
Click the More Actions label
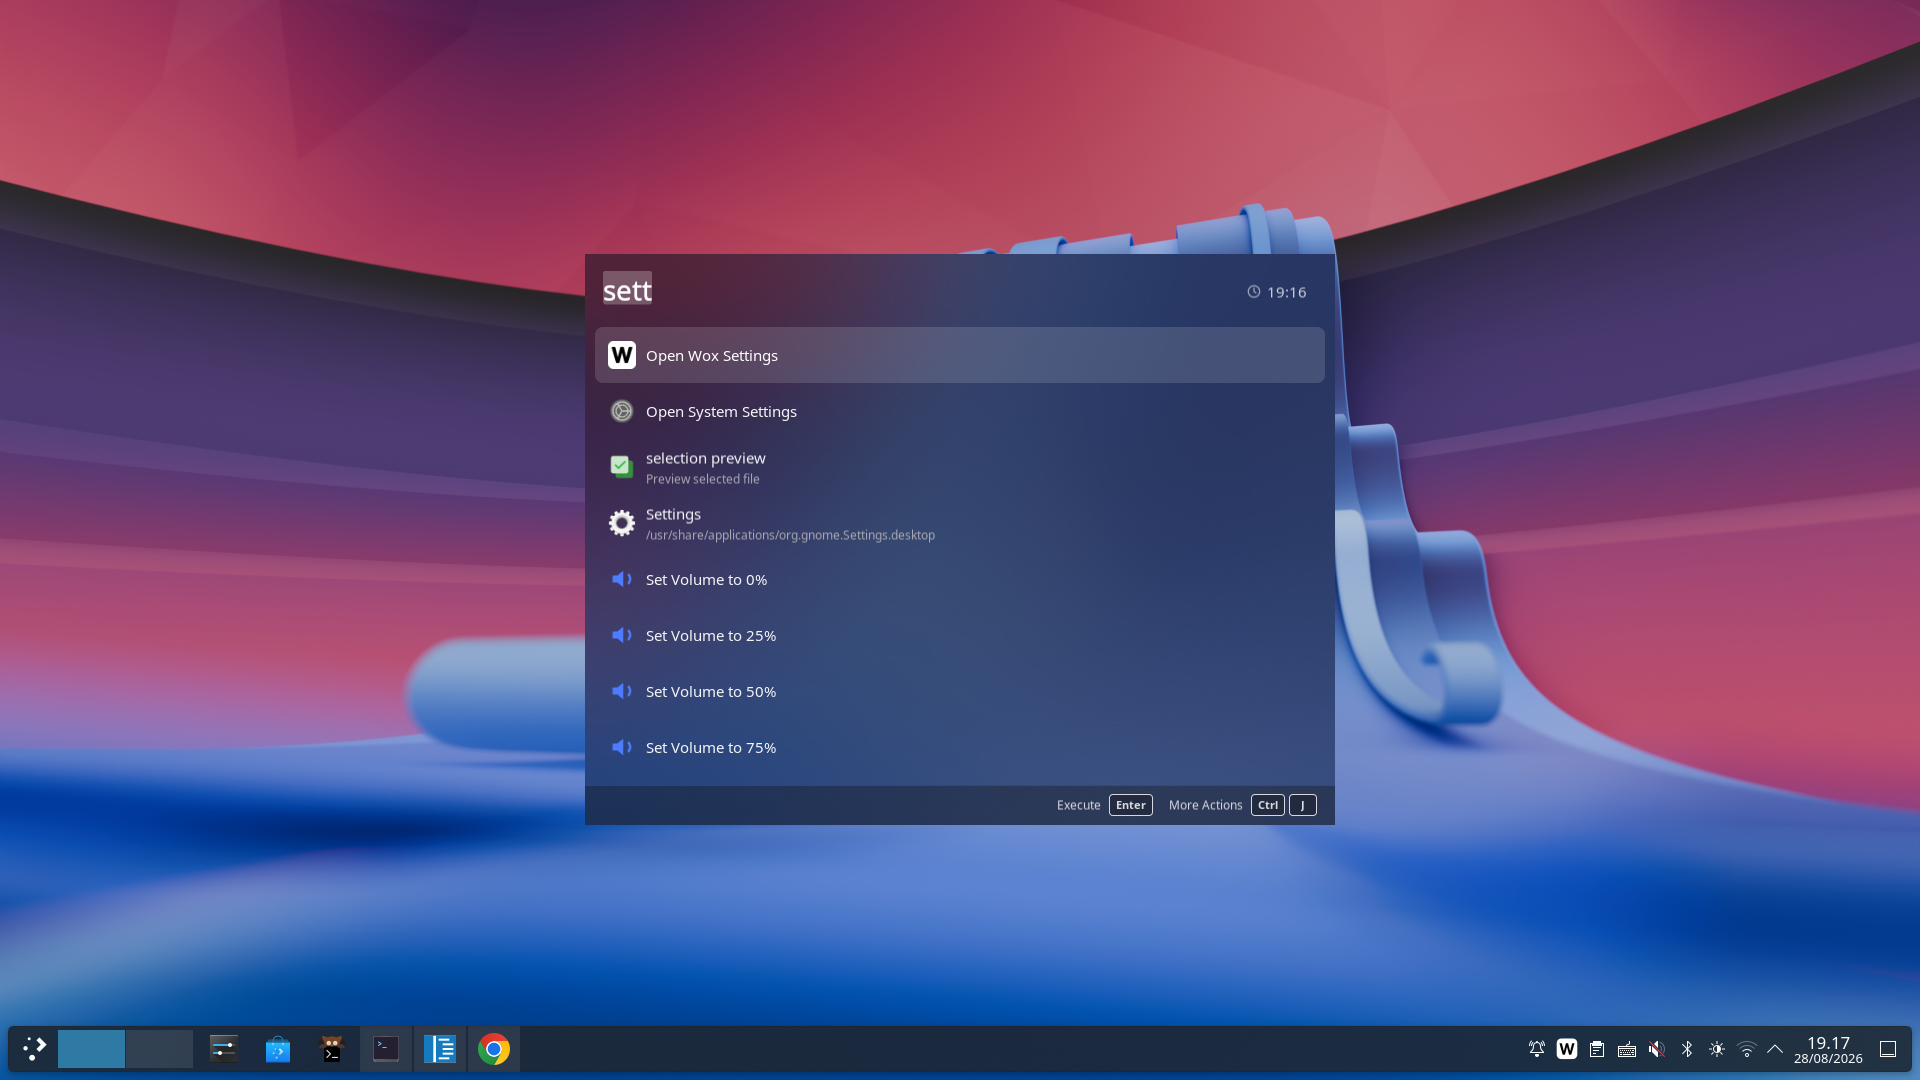(x=1205, y=805)
